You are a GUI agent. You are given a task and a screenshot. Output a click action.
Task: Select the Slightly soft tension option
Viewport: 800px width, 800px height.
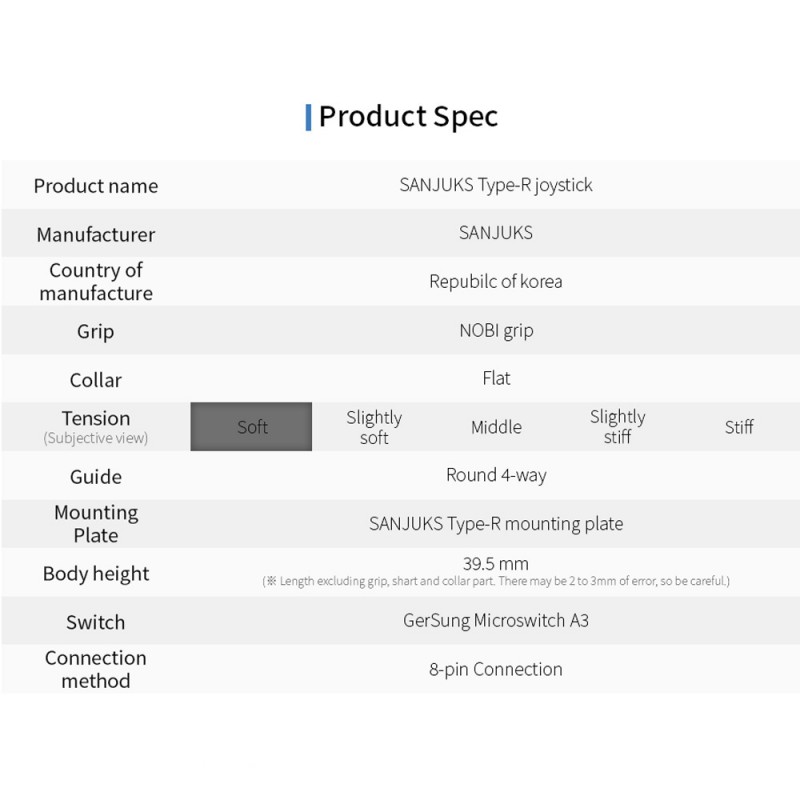point(374,427)
